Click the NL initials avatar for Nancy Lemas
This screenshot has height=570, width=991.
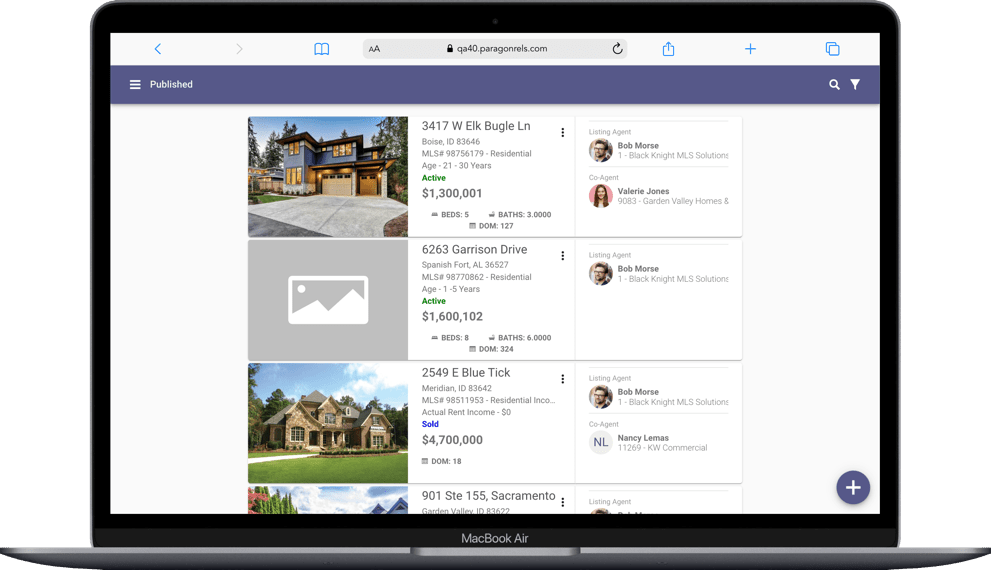[x=600, y=442]
